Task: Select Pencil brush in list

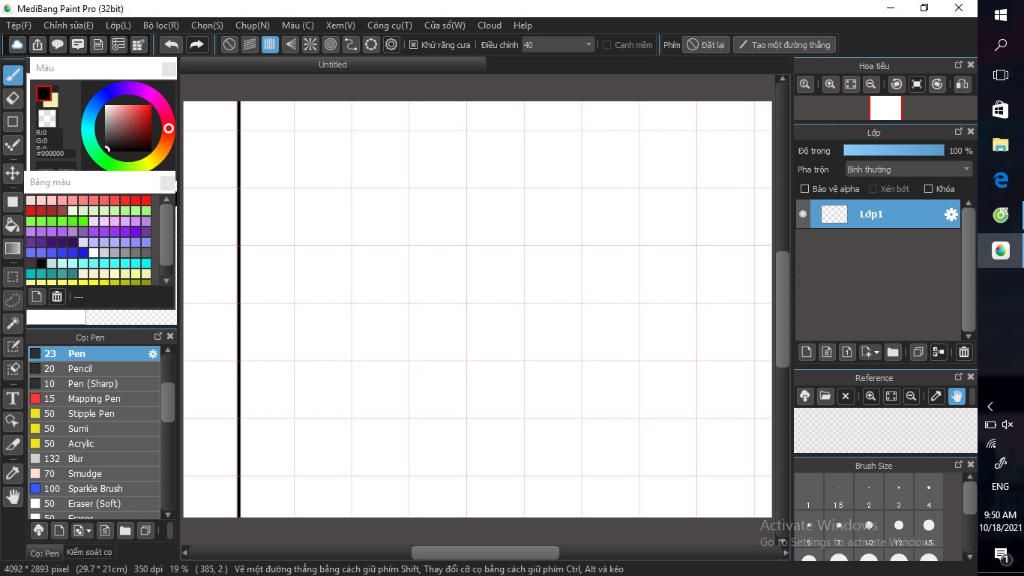Action: (94, 368)
